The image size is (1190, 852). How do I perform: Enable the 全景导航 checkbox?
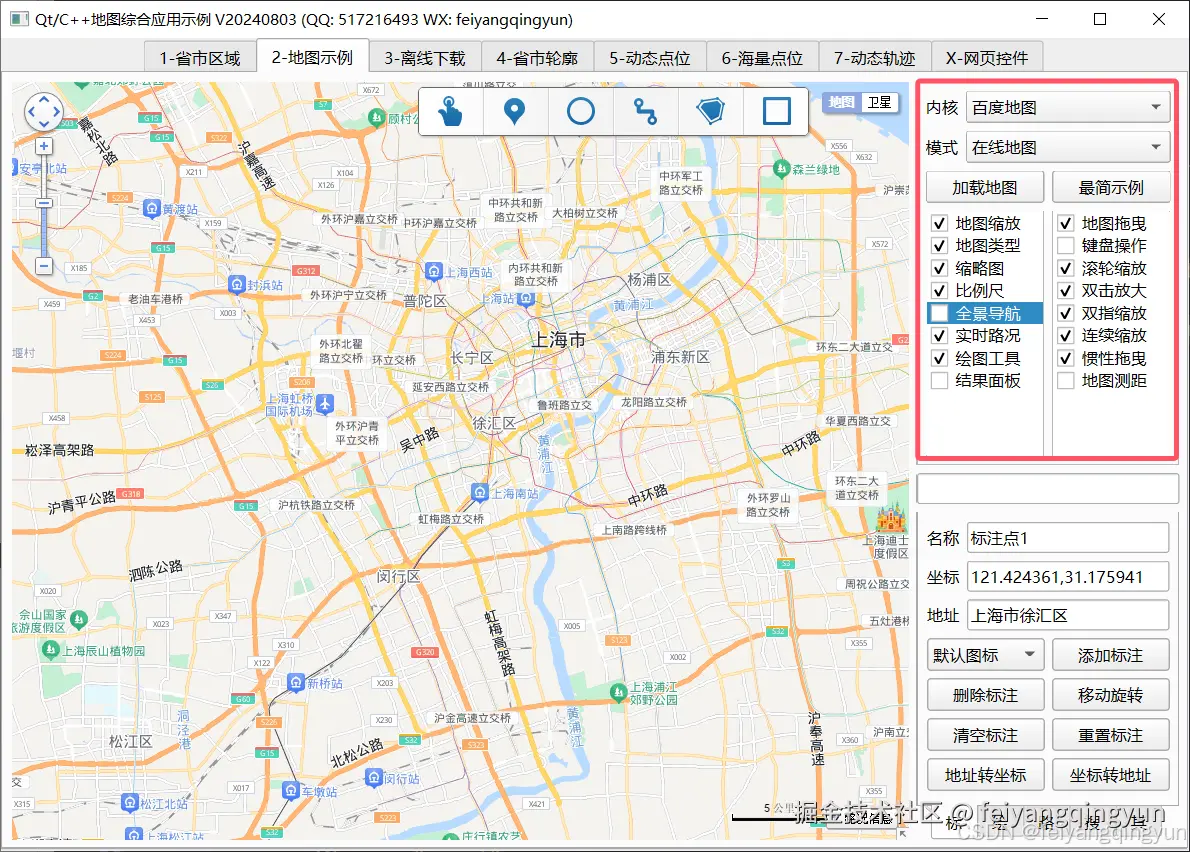click(x=938, y=312)
